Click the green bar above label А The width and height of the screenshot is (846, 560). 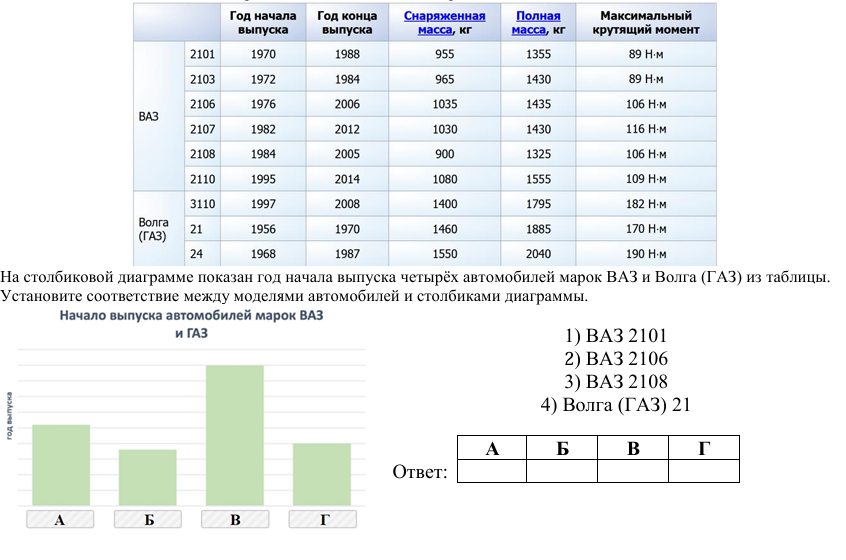pyautogui.click(x=60, y=465)
